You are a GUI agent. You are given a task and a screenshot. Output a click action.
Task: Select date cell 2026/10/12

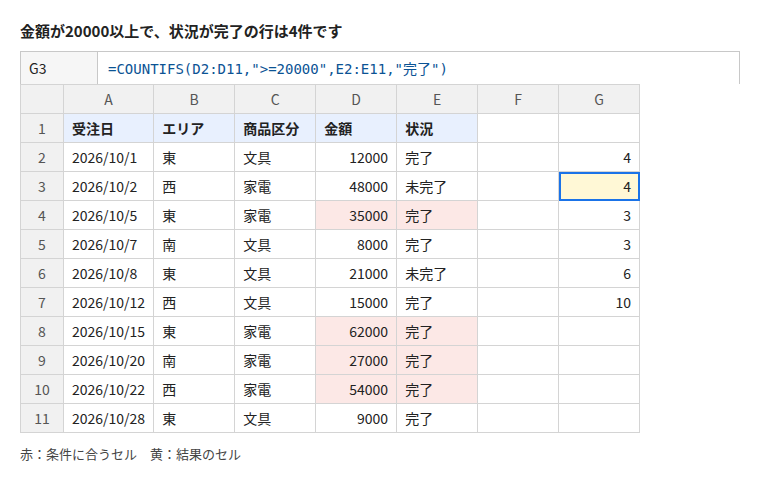point(109,302)
